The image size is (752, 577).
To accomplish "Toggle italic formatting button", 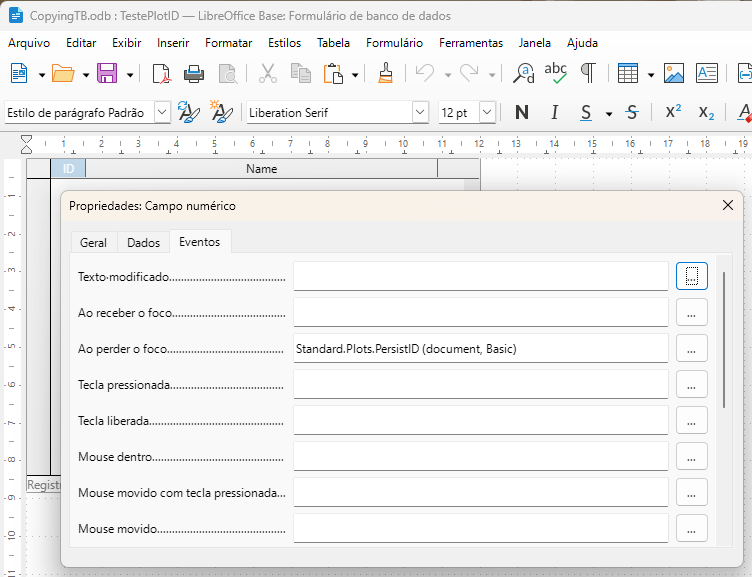I will pyautogui.click(x=554, y=112).
